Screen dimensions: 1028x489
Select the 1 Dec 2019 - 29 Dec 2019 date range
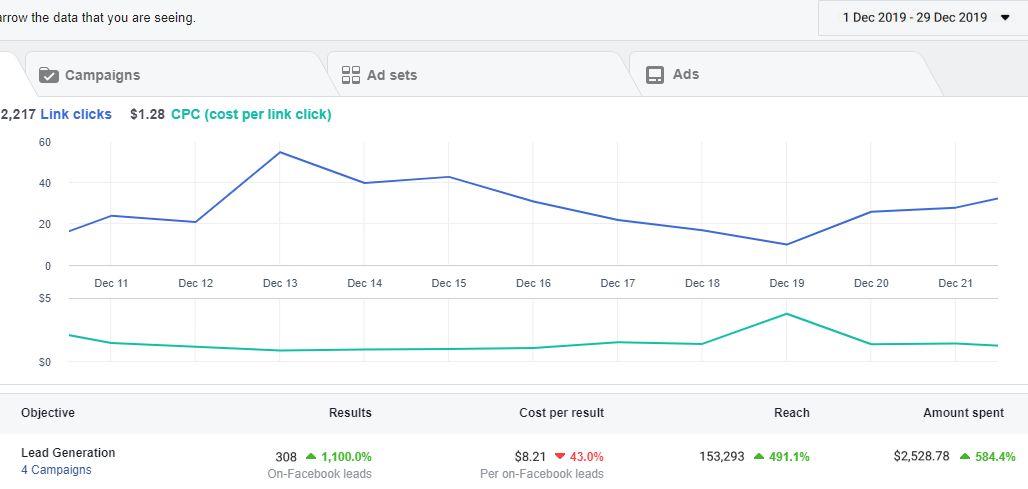point(914,17)
